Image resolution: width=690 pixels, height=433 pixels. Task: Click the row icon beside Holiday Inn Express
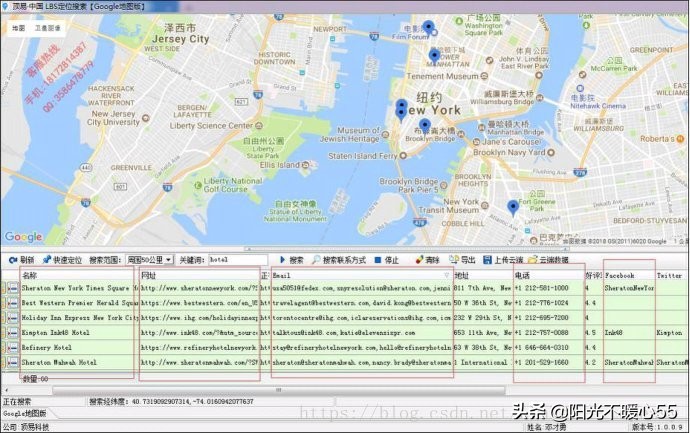(13, 318)
